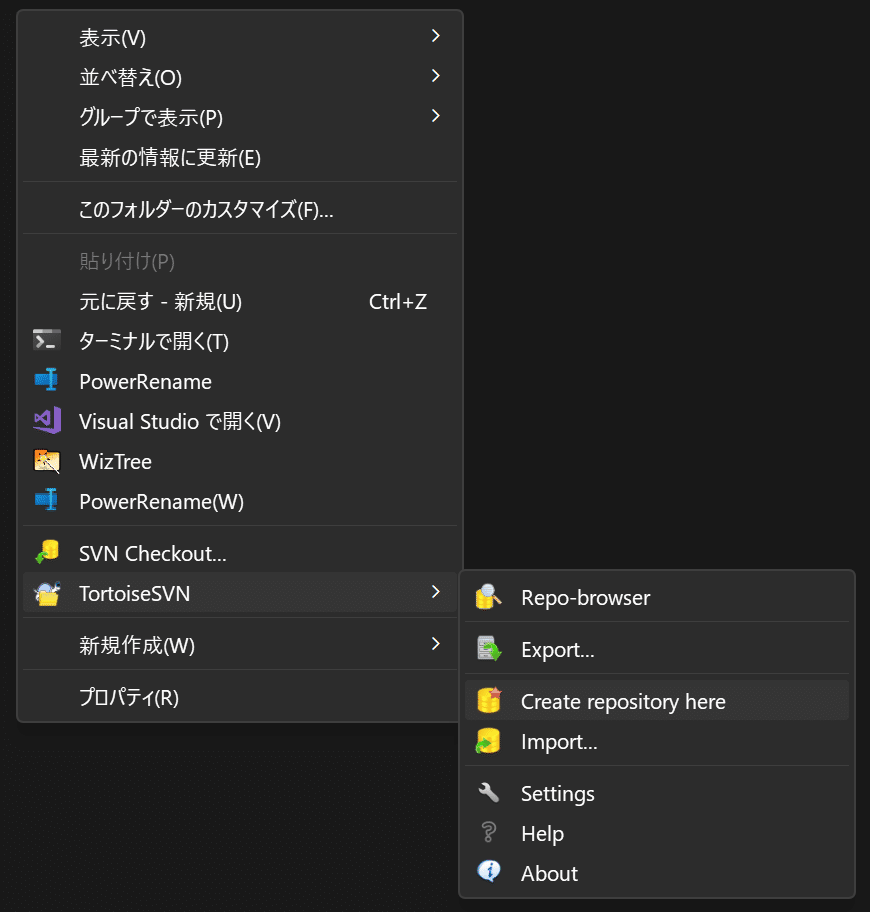The image size is (870, 912).
Task: Click the Settings wrench icon
Action: point(489,793)
